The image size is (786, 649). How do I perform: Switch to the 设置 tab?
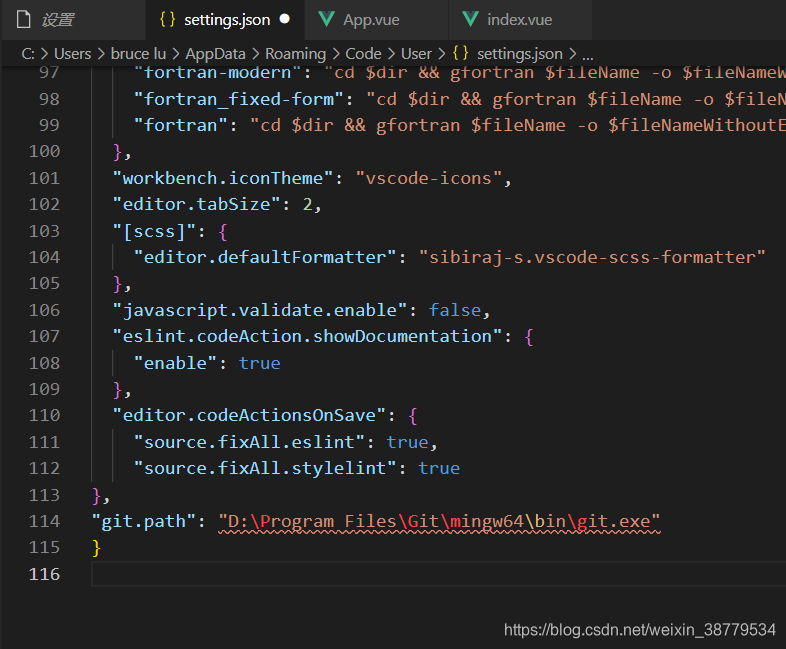coord(74,20)
